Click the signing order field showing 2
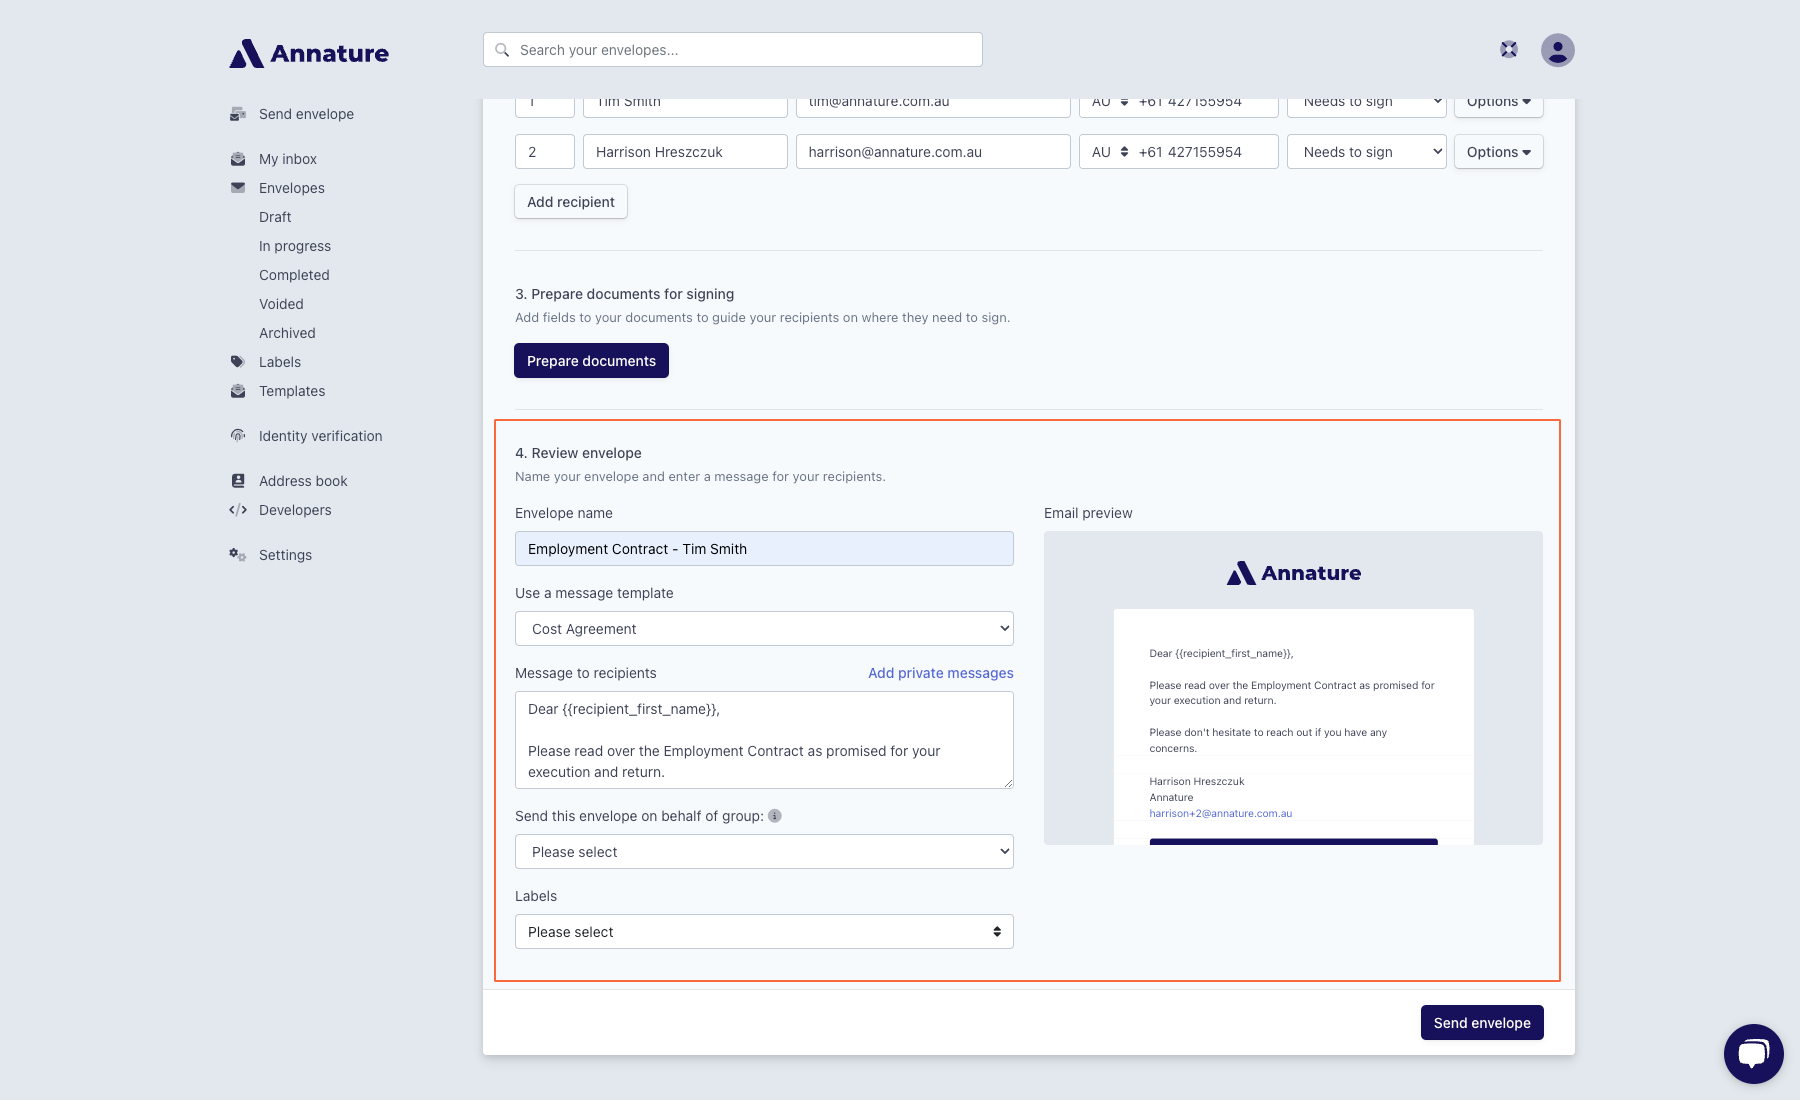The height and width of the screenshot is (1100, 1800). pos(545,152)
